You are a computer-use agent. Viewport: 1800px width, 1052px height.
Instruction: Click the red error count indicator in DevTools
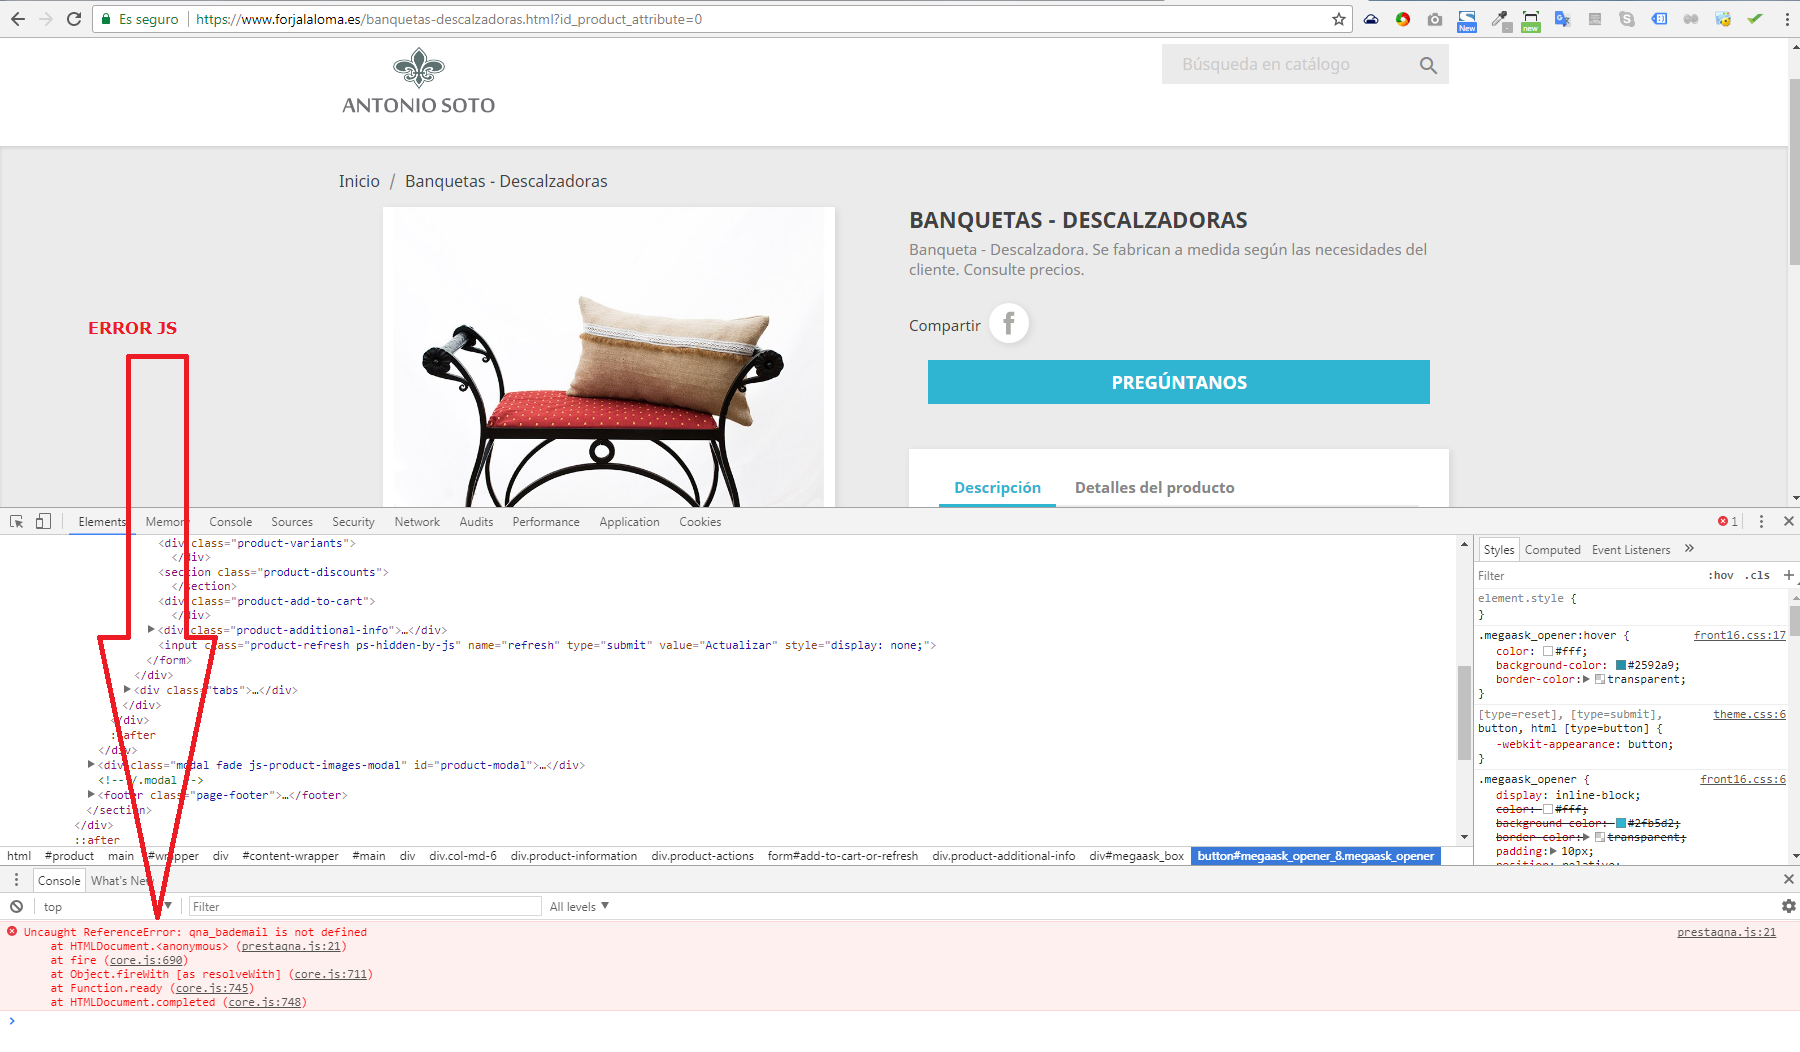click(x=1727, y=521)
